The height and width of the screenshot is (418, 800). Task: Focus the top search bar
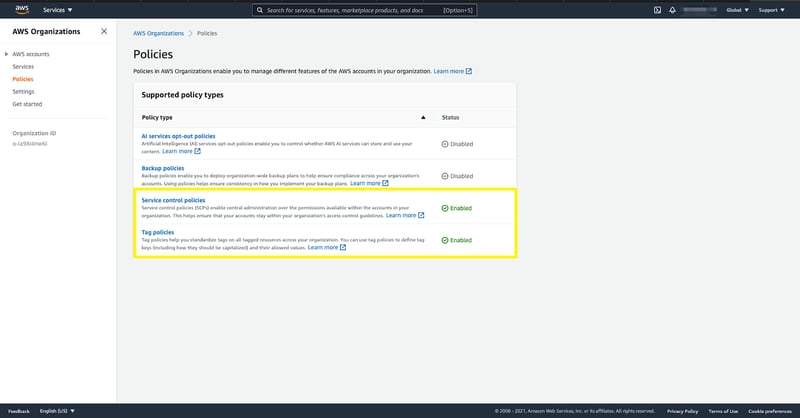(x=364, y=10)
